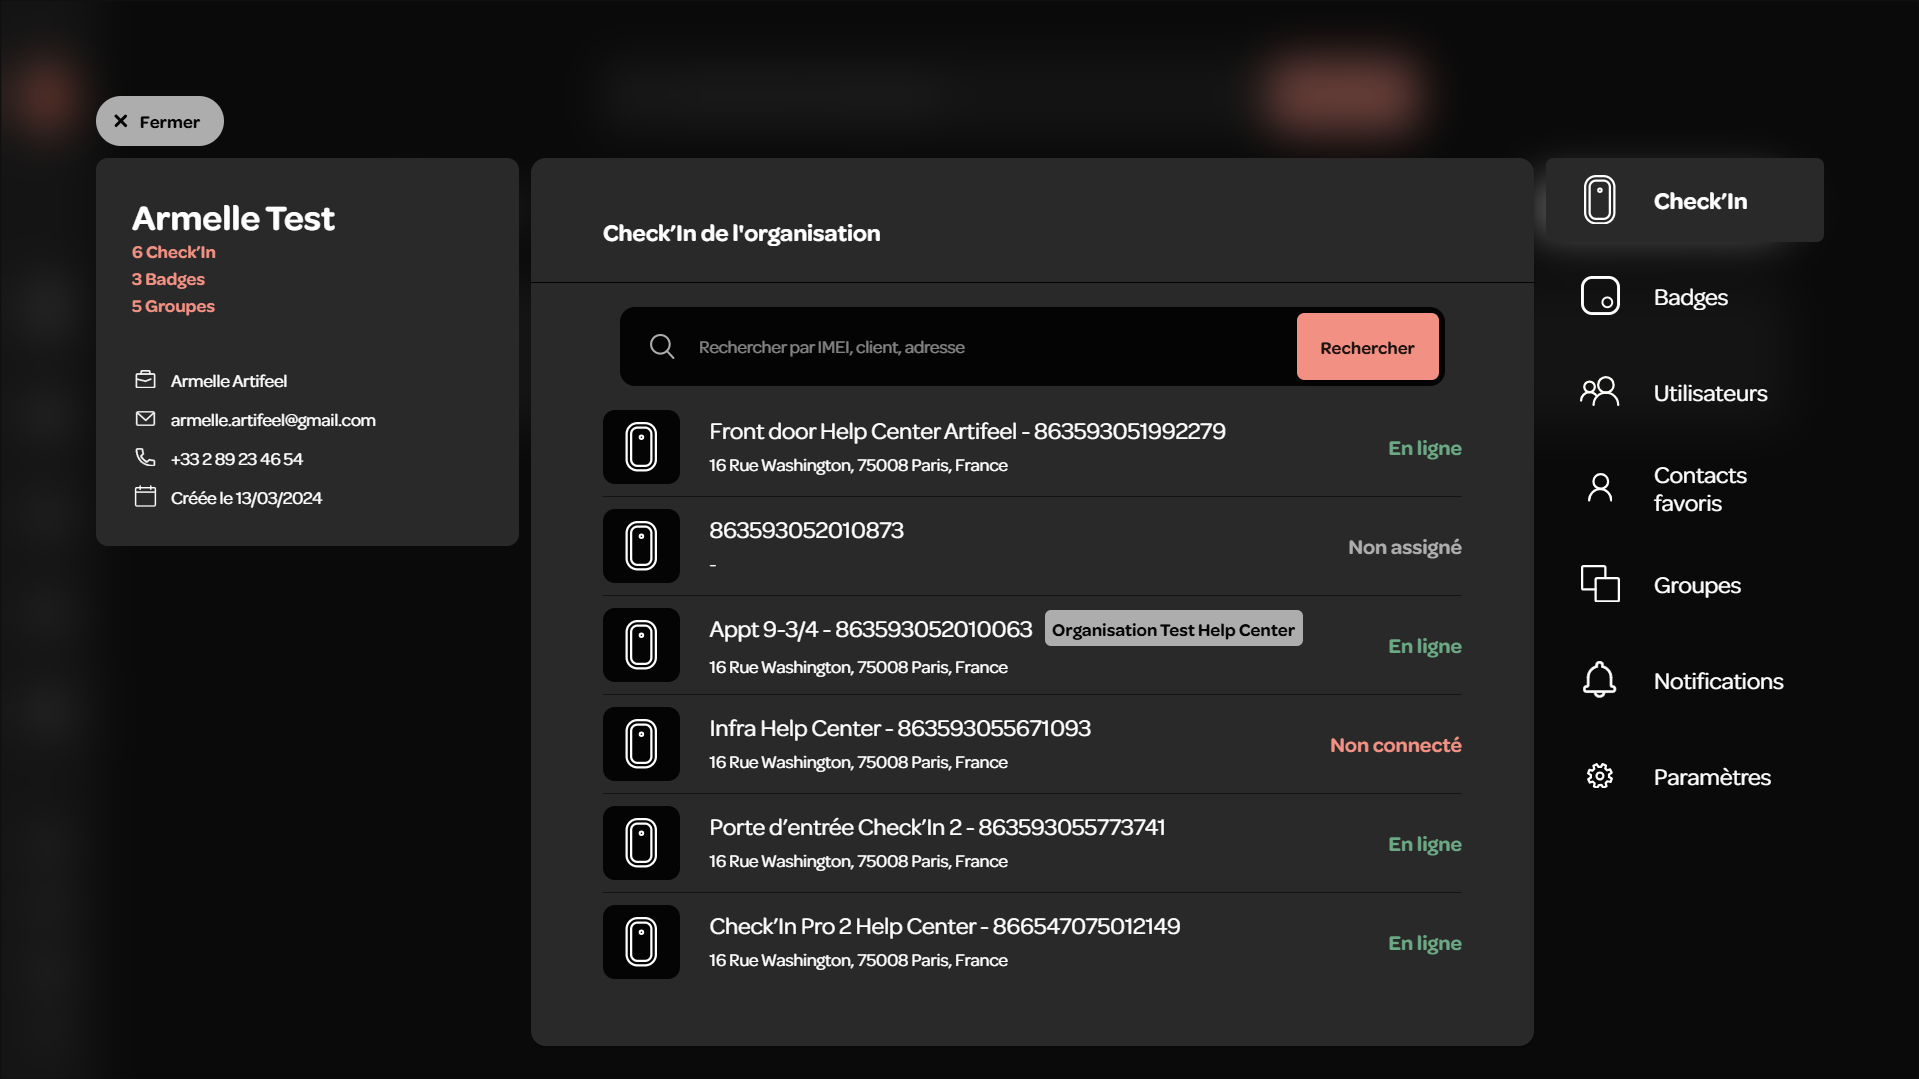Open the unassigned device 863593052010873

(x=1032, y=546)
